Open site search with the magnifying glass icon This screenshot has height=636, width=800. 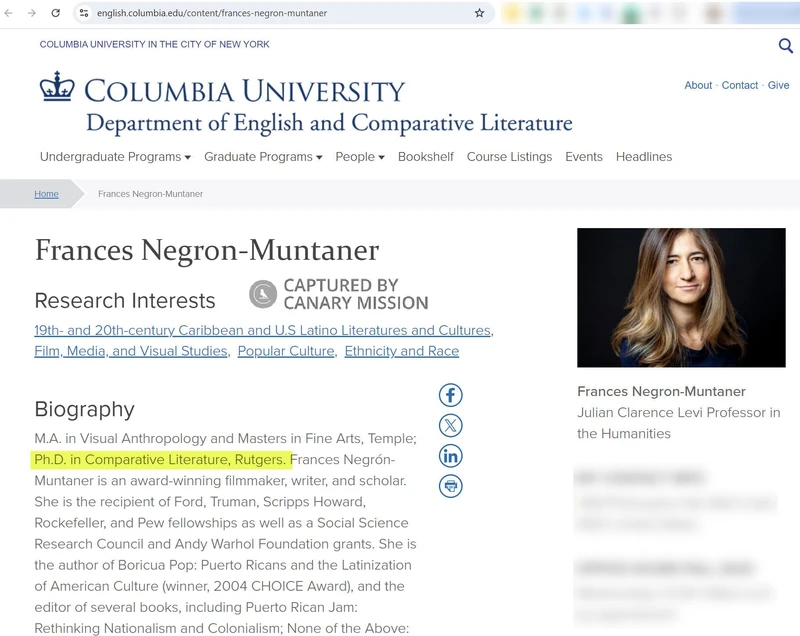click(785, 45)
